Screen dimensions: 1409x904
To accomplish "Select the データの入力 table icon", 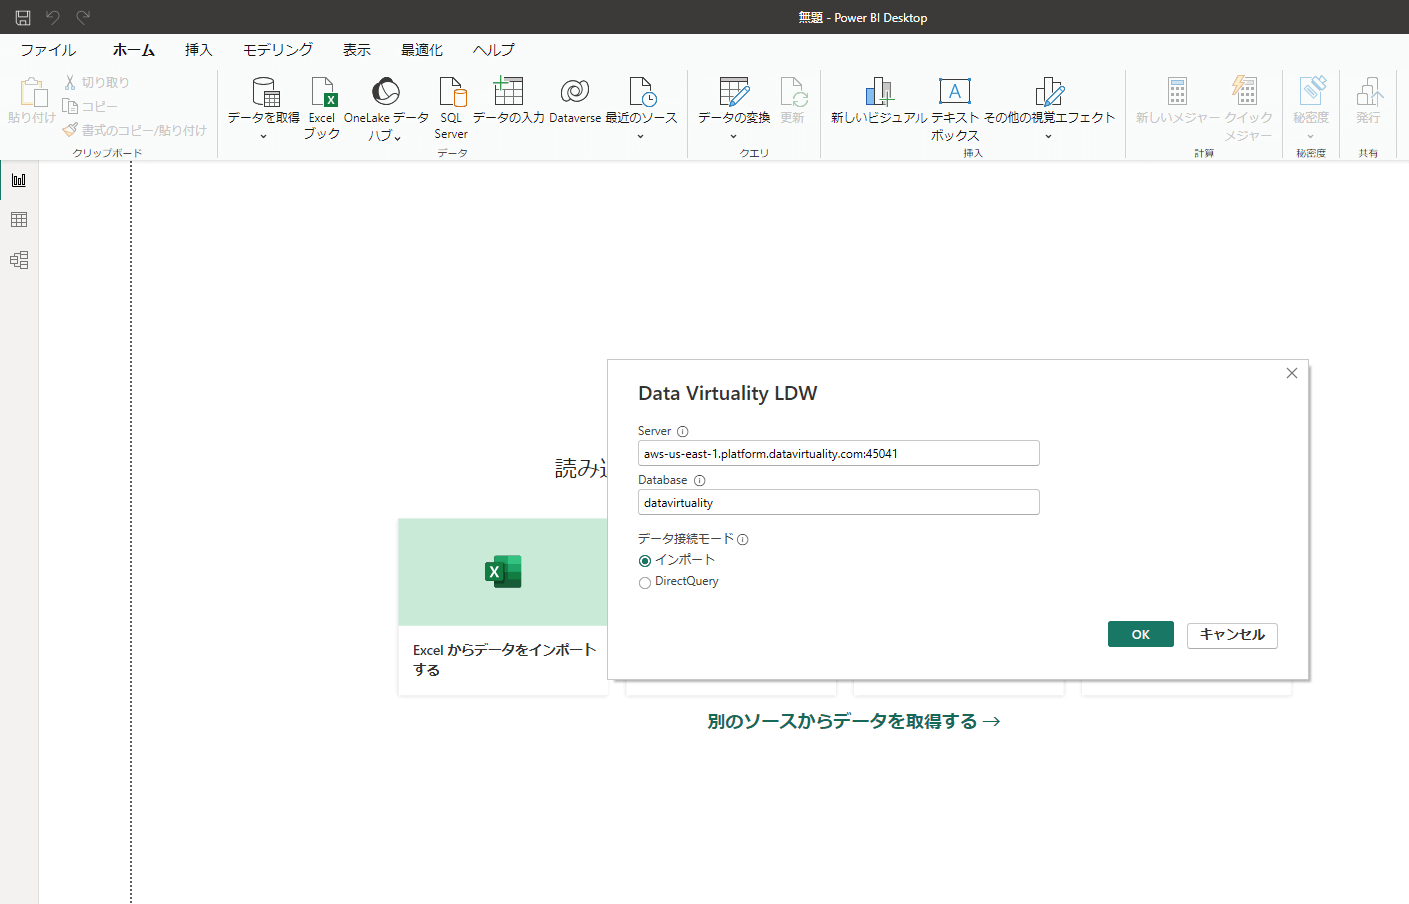I will click(508, 92).
